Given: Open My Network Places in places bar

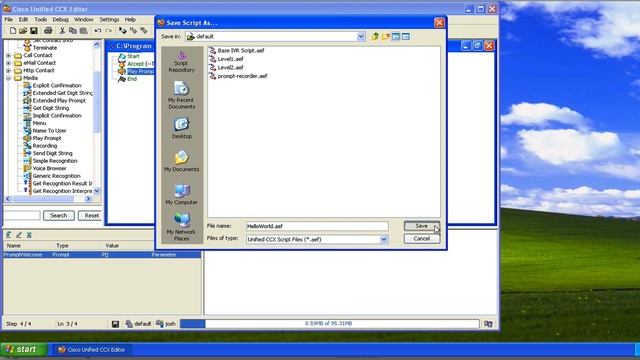Looking at the screenshot, I should (182, 227).
